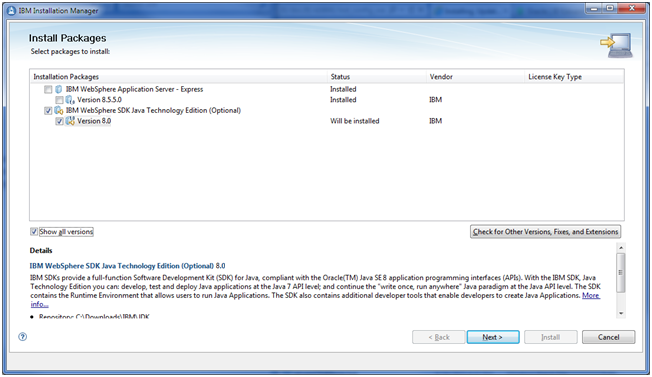Screen dimensions: 652x377
Task: Sort by Installation Packages column header
Action: click(x=178, y=76)
